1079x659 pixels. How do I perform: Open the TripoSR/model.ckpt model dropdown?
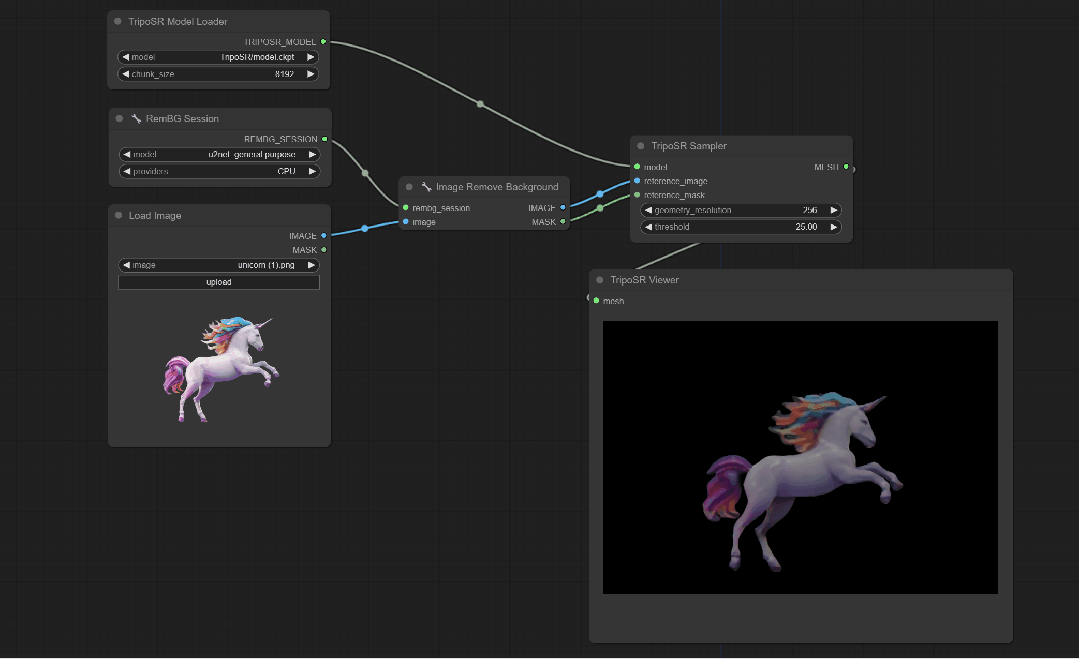click(x=218, y=57)
